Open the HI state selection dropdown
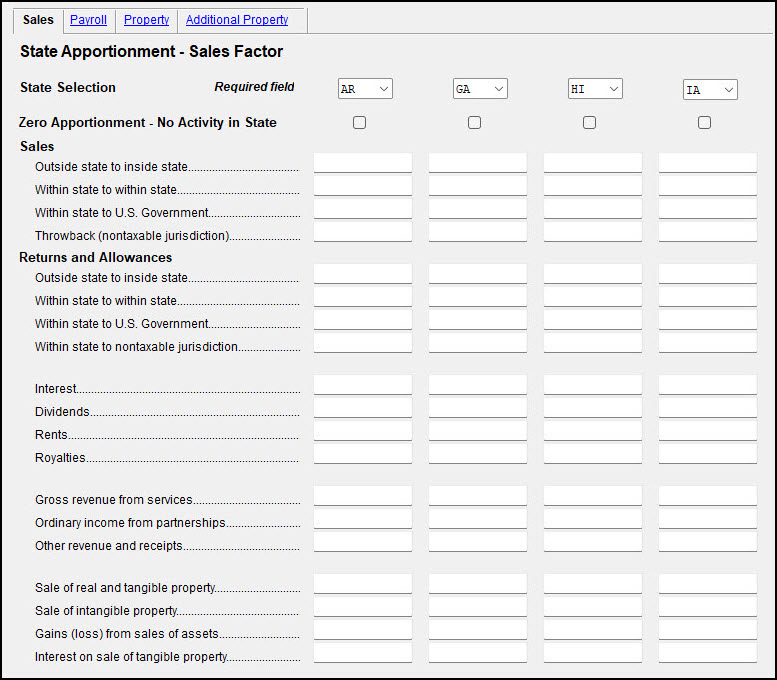The width and height of the screenshot is (777, 680). point(595,89)
